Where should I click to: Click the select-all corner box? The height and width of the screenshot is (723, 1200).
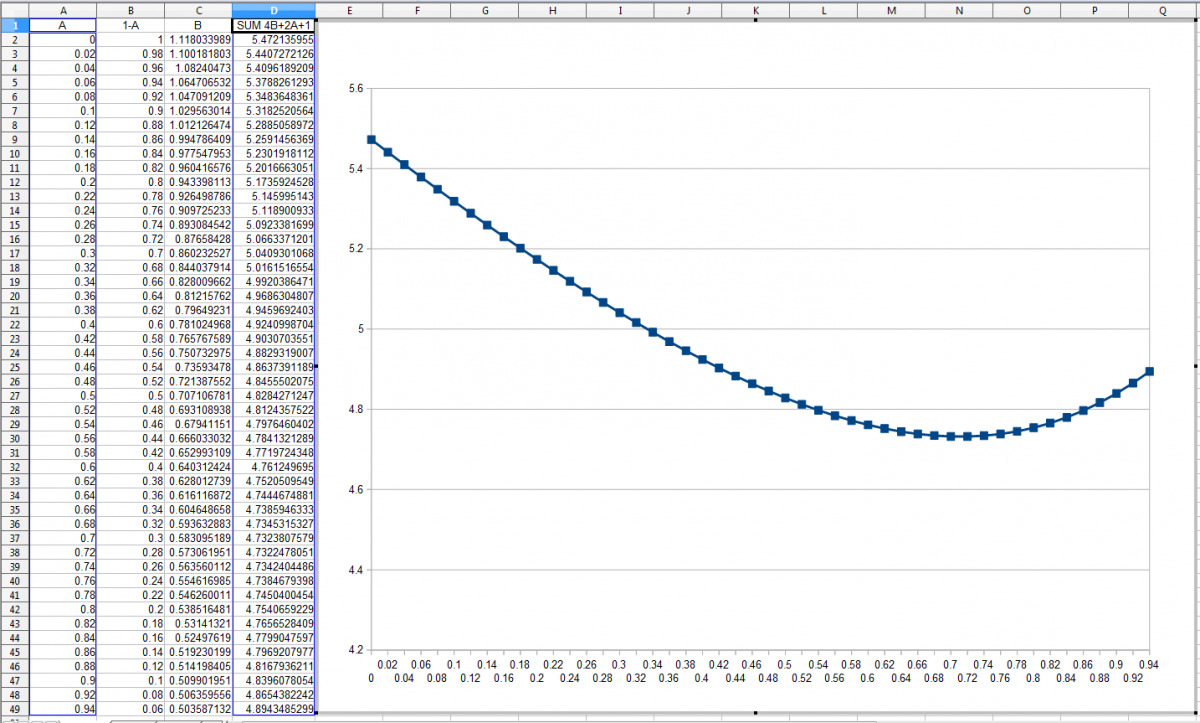[14, 9]
